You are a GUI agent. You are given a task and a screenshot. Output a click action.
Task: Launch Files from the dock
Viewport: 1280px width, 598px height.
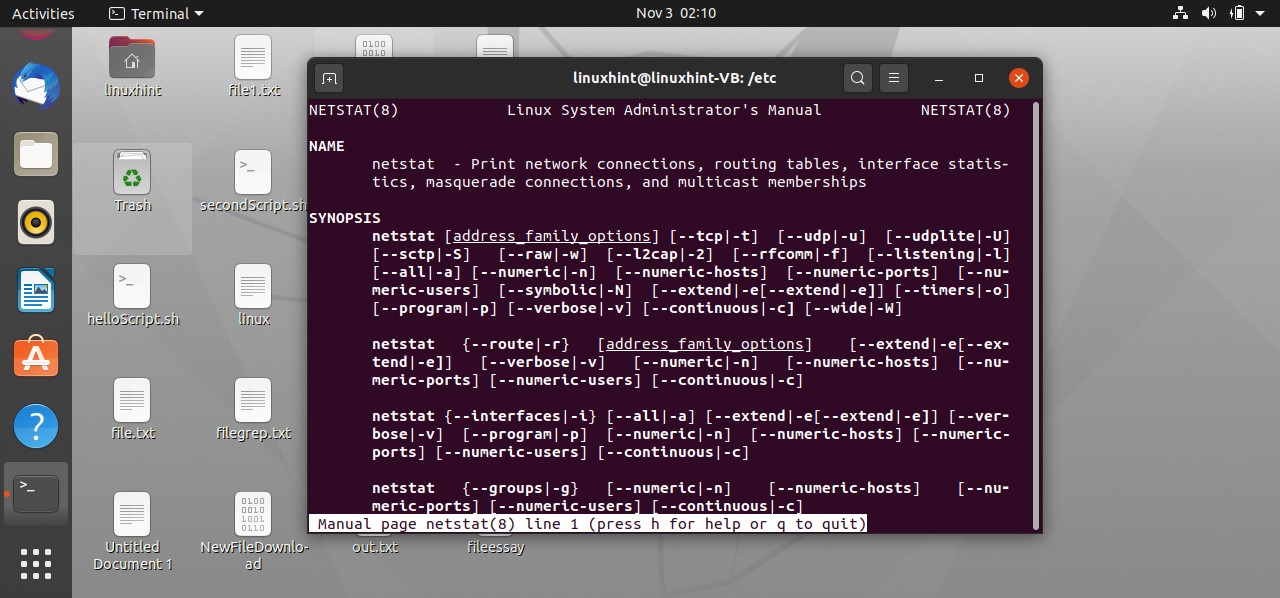pos(36,154)
